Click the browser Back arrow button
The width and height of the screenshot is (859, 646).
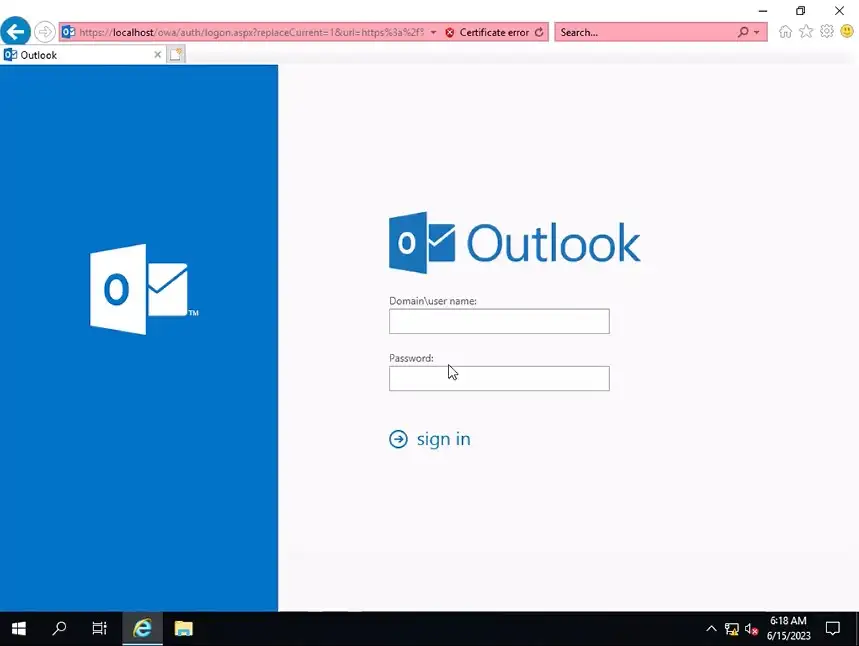pyautogui.click(x=16, y=32)
